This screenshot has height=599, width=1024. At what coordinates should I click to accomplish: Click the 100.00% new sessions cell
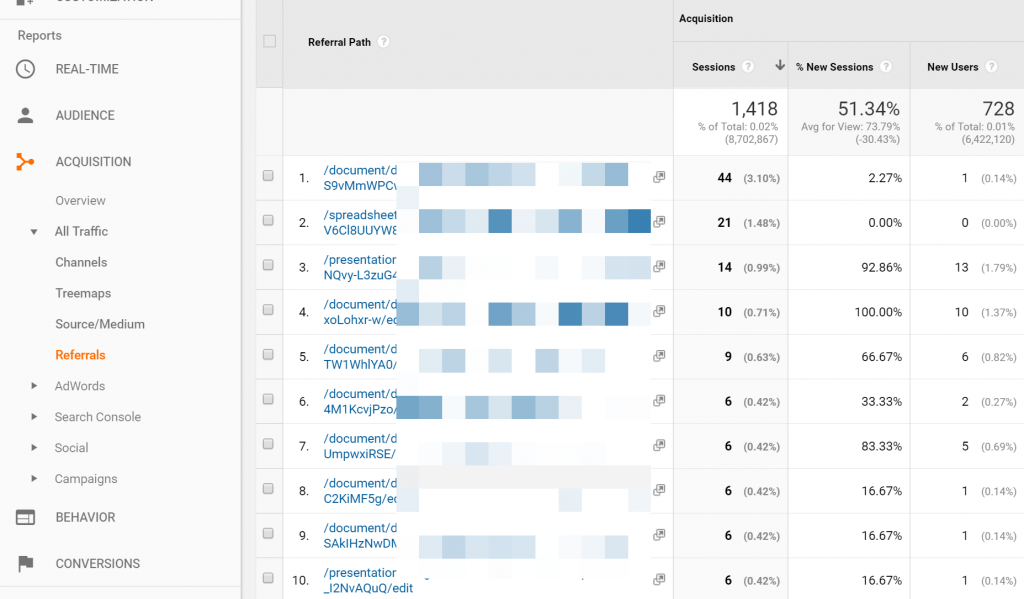pos(878,312)
